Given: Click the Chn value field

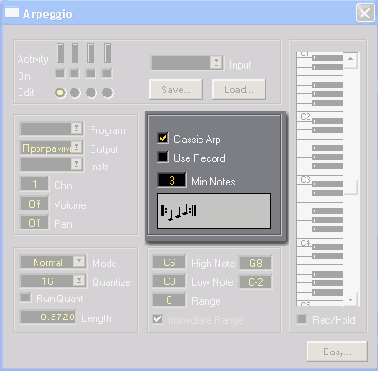Looking at the screenshot, I should [x=34, y=184].
